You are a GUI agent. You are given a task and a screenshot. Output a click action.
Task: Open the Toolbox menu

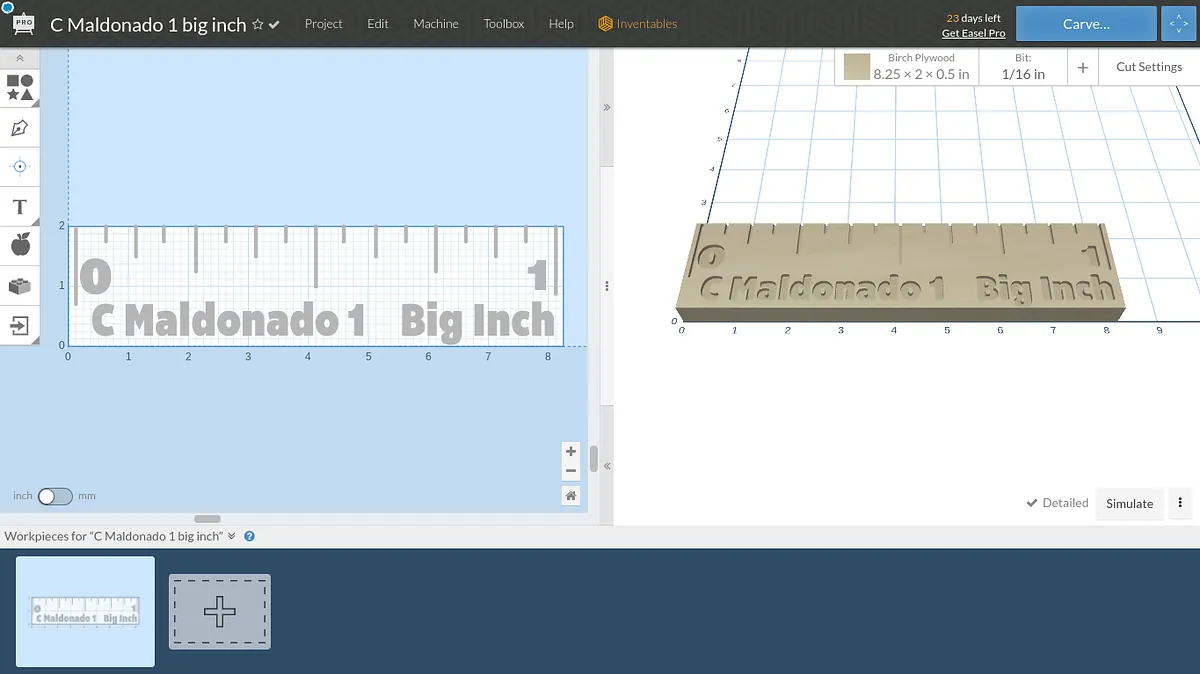503,24
